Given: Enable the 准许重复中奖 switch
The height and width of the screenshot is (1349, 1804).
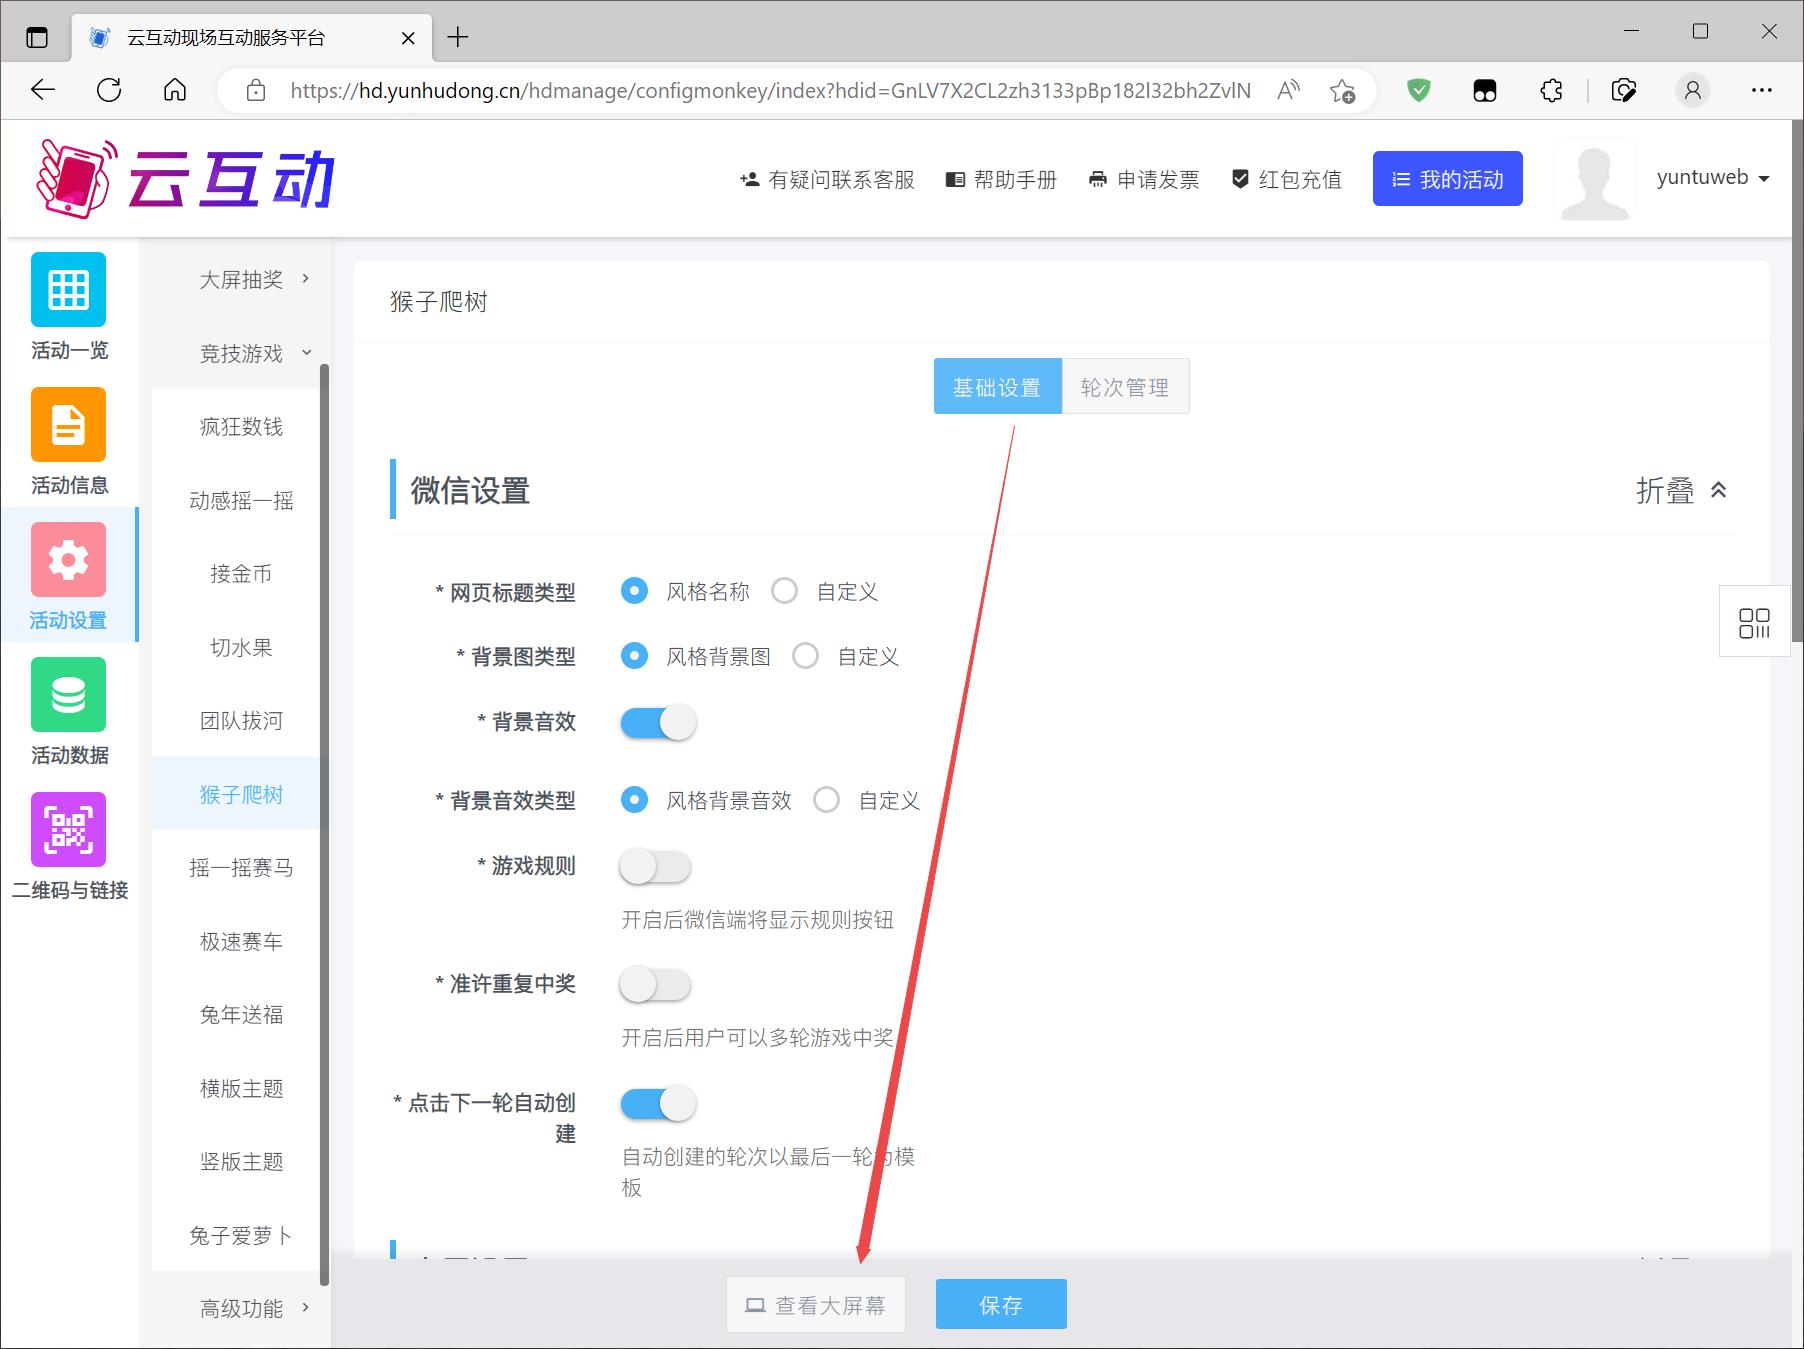Looking at the screenshot, I should pyautogui.click(x=655, y=984).
